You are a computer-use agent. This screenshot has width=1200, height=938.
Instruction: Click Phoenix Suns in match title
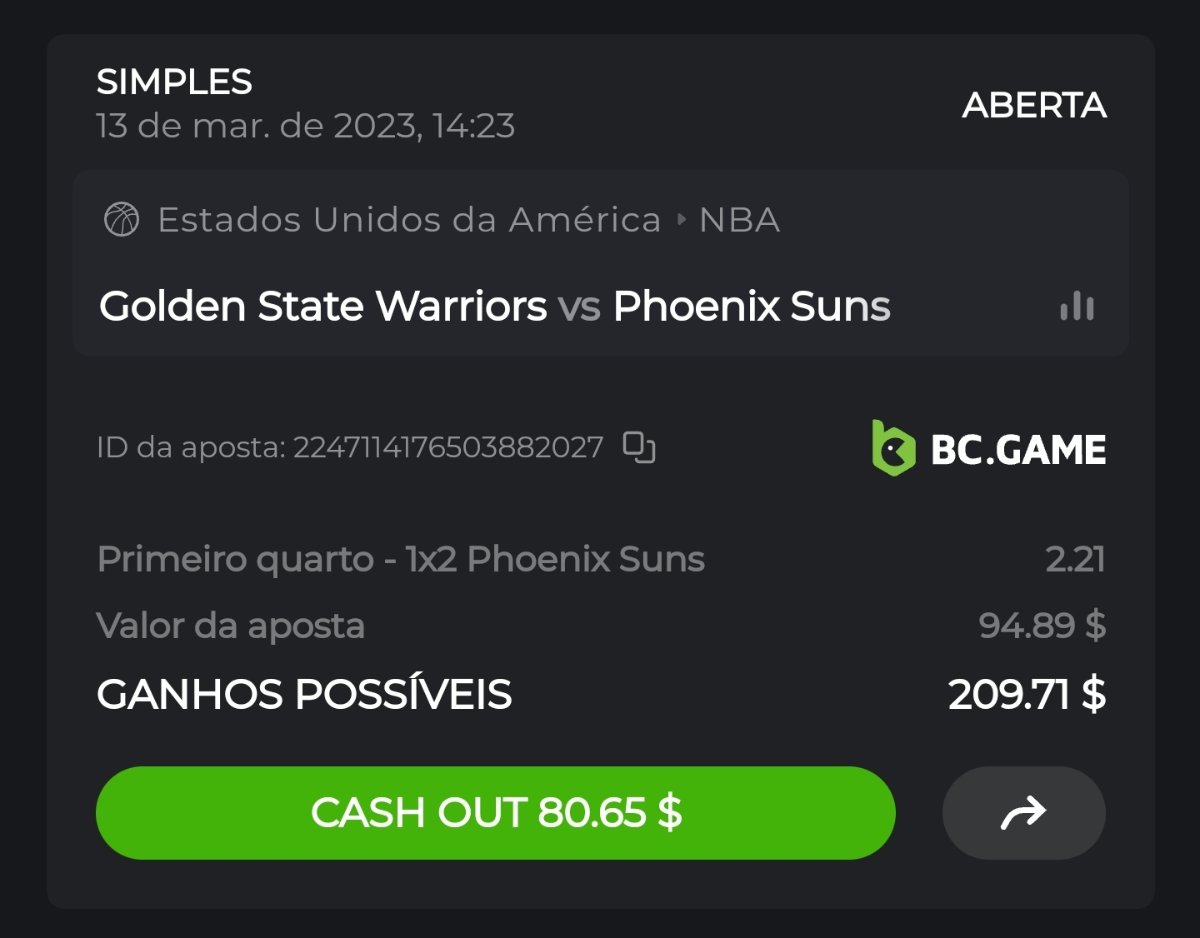click(751, 306)
